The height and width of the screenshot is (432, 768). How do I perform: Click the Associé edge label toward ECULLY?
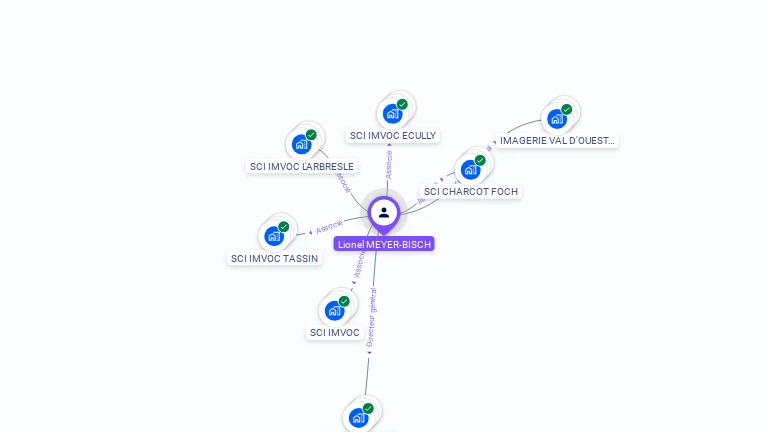[x=389, y=165]
